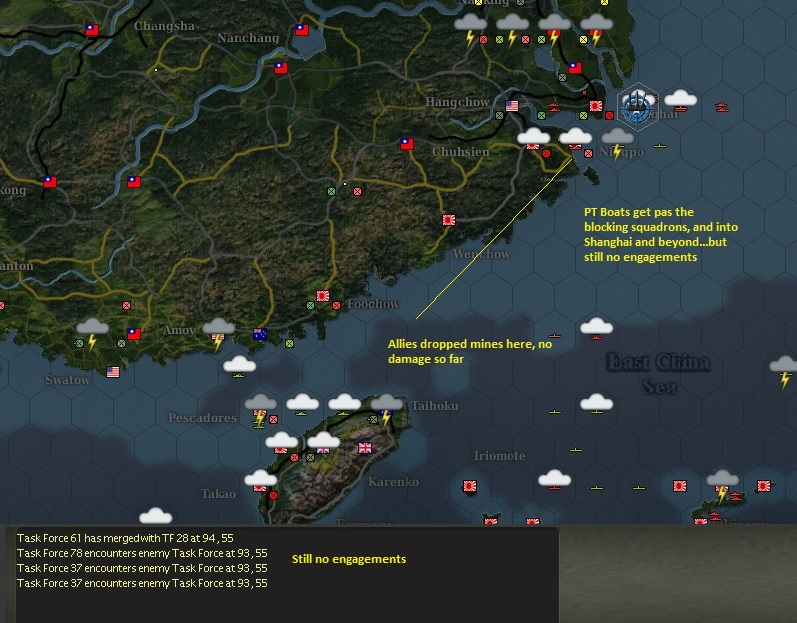Click 'Task Force 78 encounters enemy' message
The width and height of the screenshot is (797, 623).
[x=142, y=553]
